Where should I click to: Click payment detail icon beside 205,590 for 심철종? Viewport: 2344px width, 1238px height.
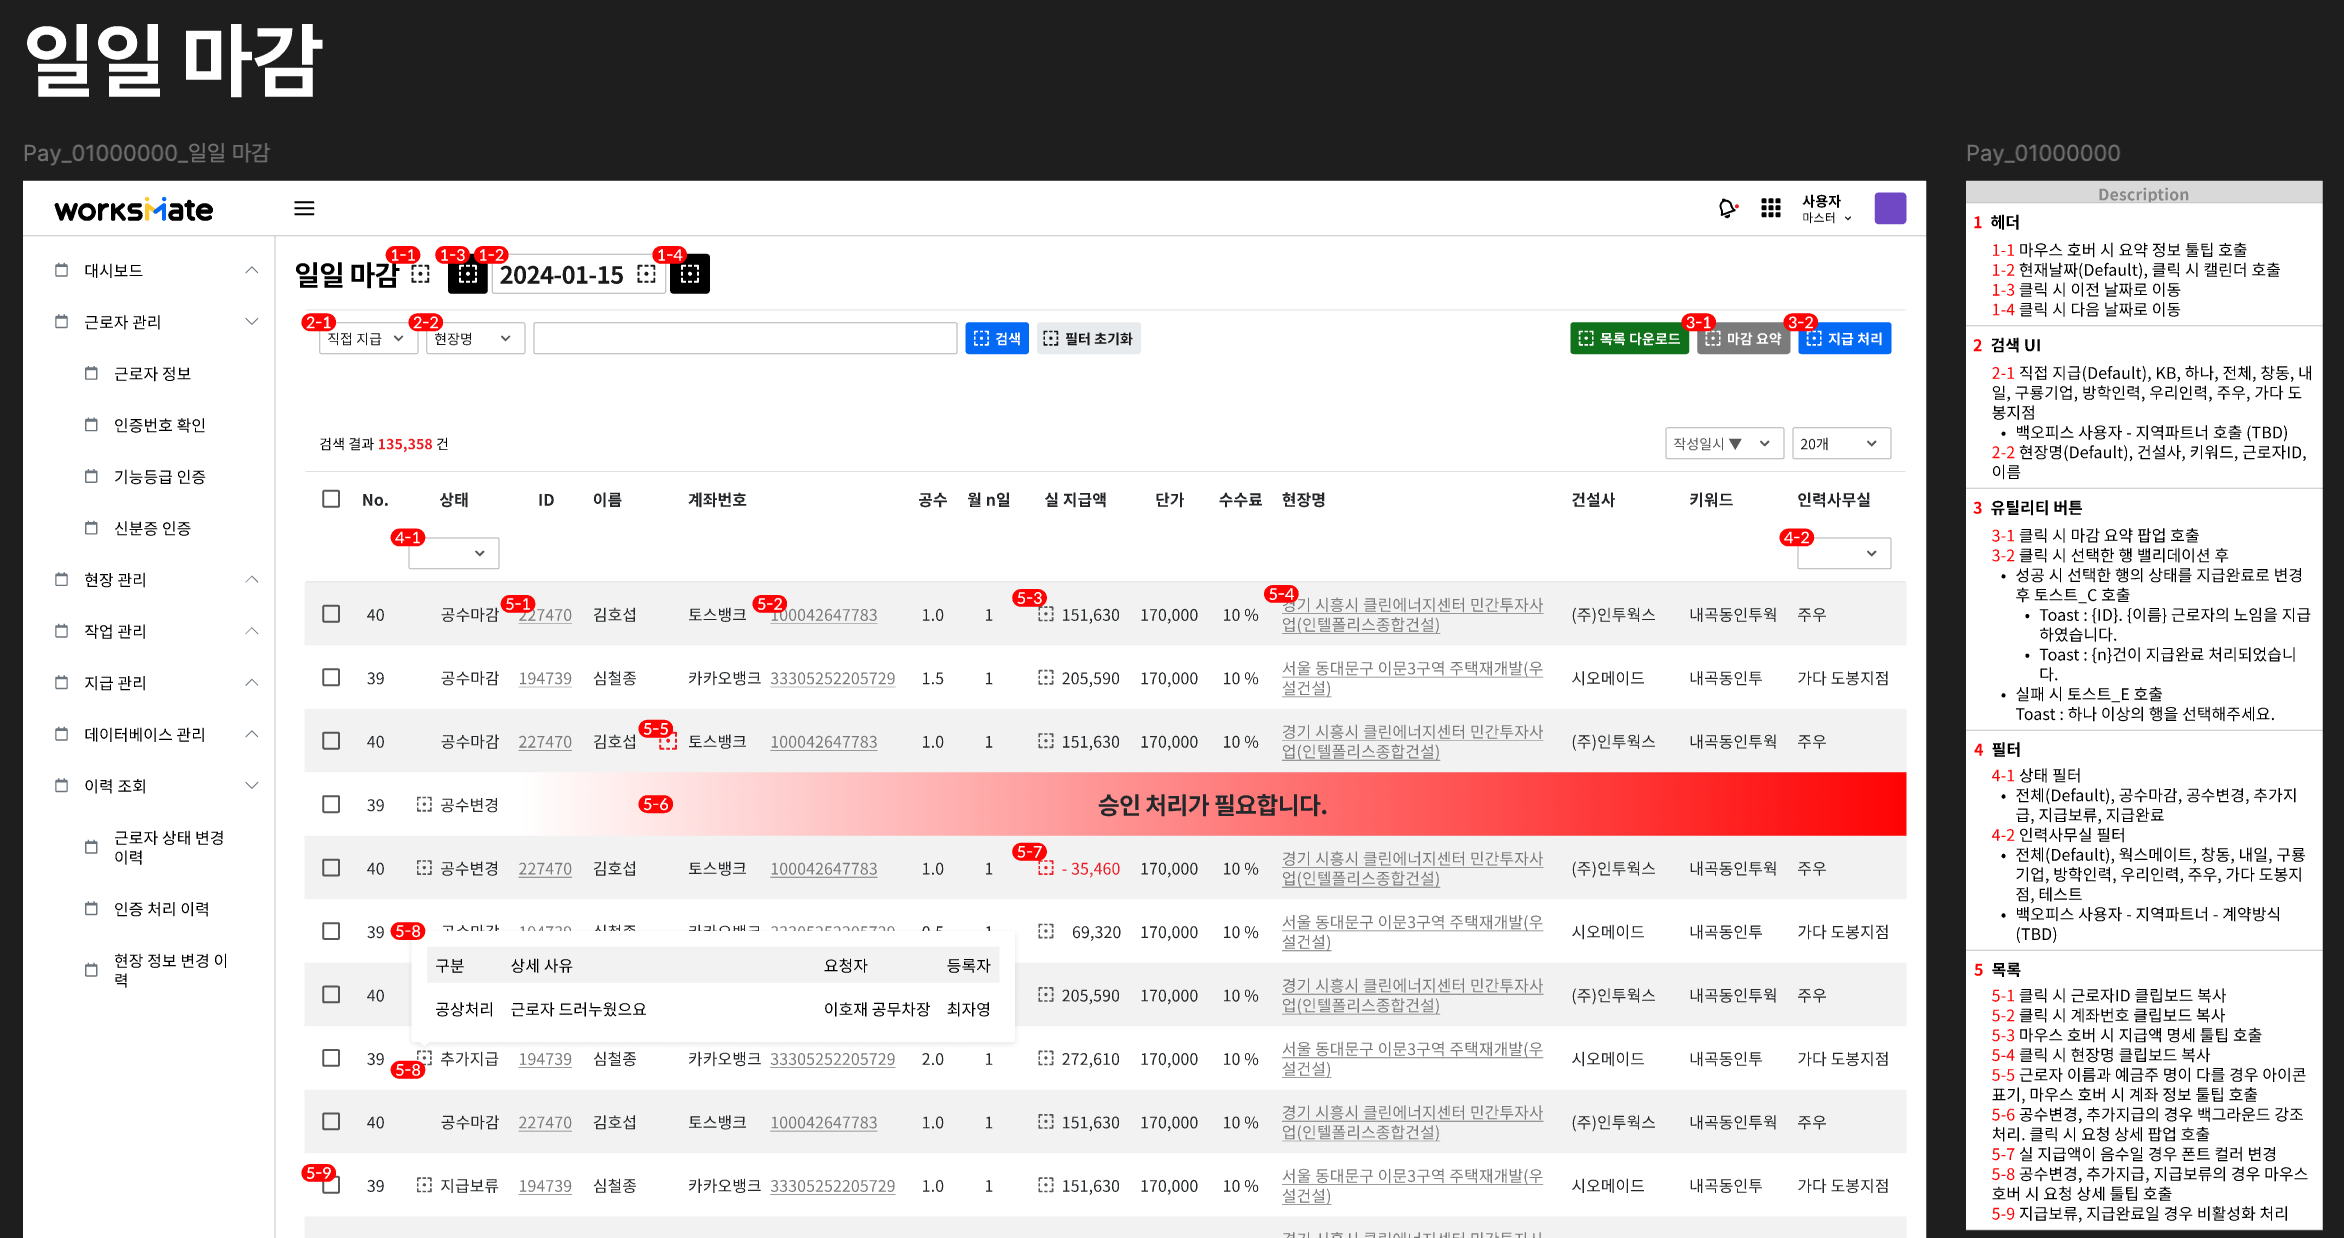click(x=1046, y=677)
